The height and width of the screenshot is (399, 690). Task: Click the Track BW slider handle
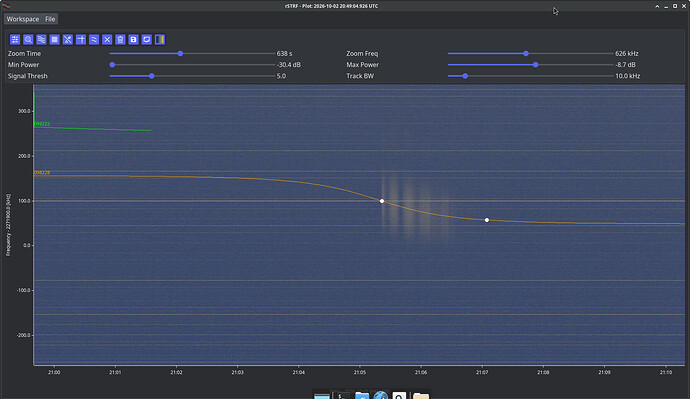465,76
